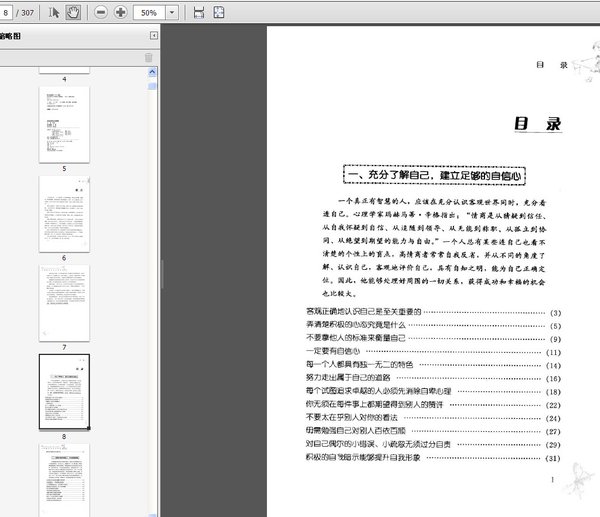Image resolution: width=600 pixels, height=517 pixels.
Task: Click contents entry ending with page (3)
Action: [x=434, y=312]
